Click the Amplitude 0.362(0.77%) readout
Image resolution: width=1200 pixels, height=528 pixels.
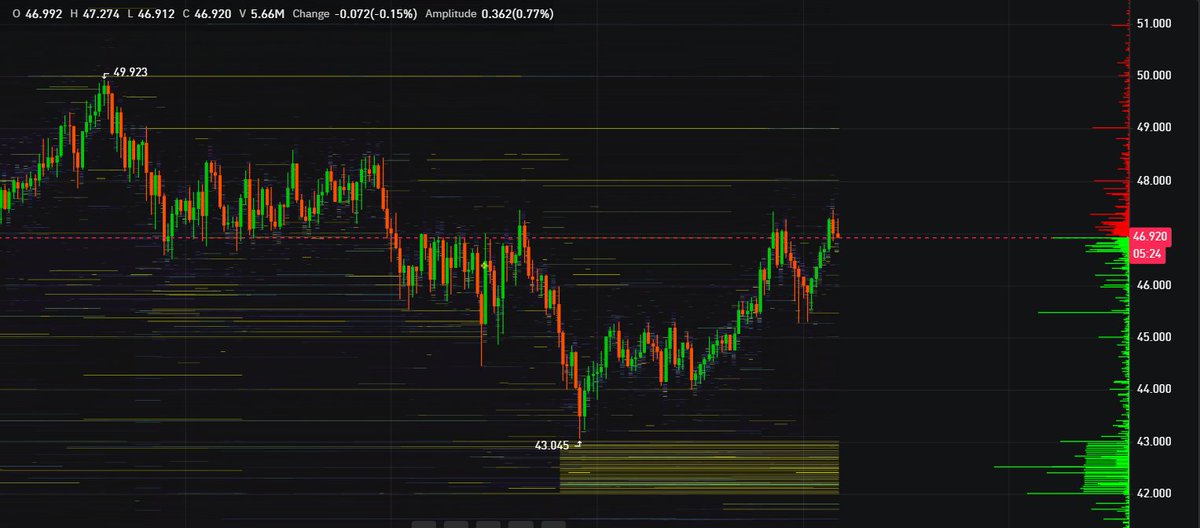click(x=489, y=14)
